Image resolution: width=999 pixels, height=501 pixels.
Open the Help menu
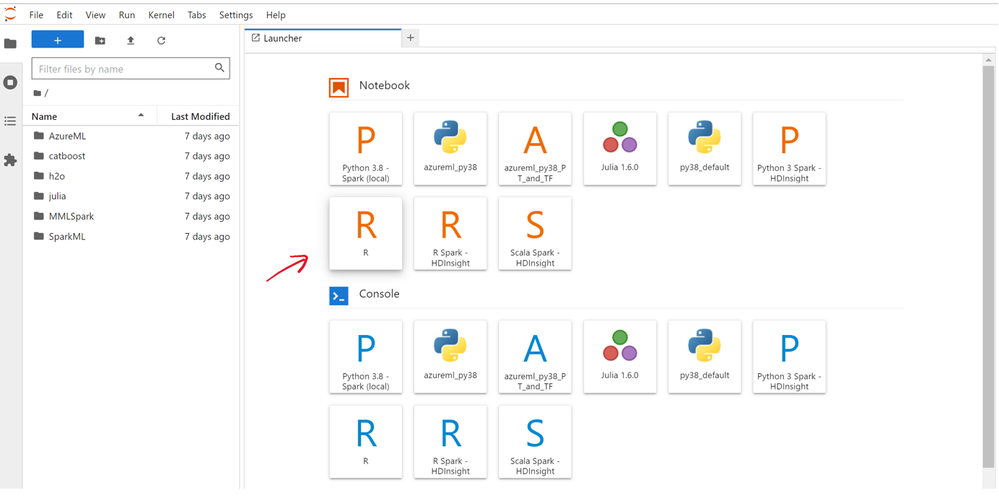click(276, 15)
